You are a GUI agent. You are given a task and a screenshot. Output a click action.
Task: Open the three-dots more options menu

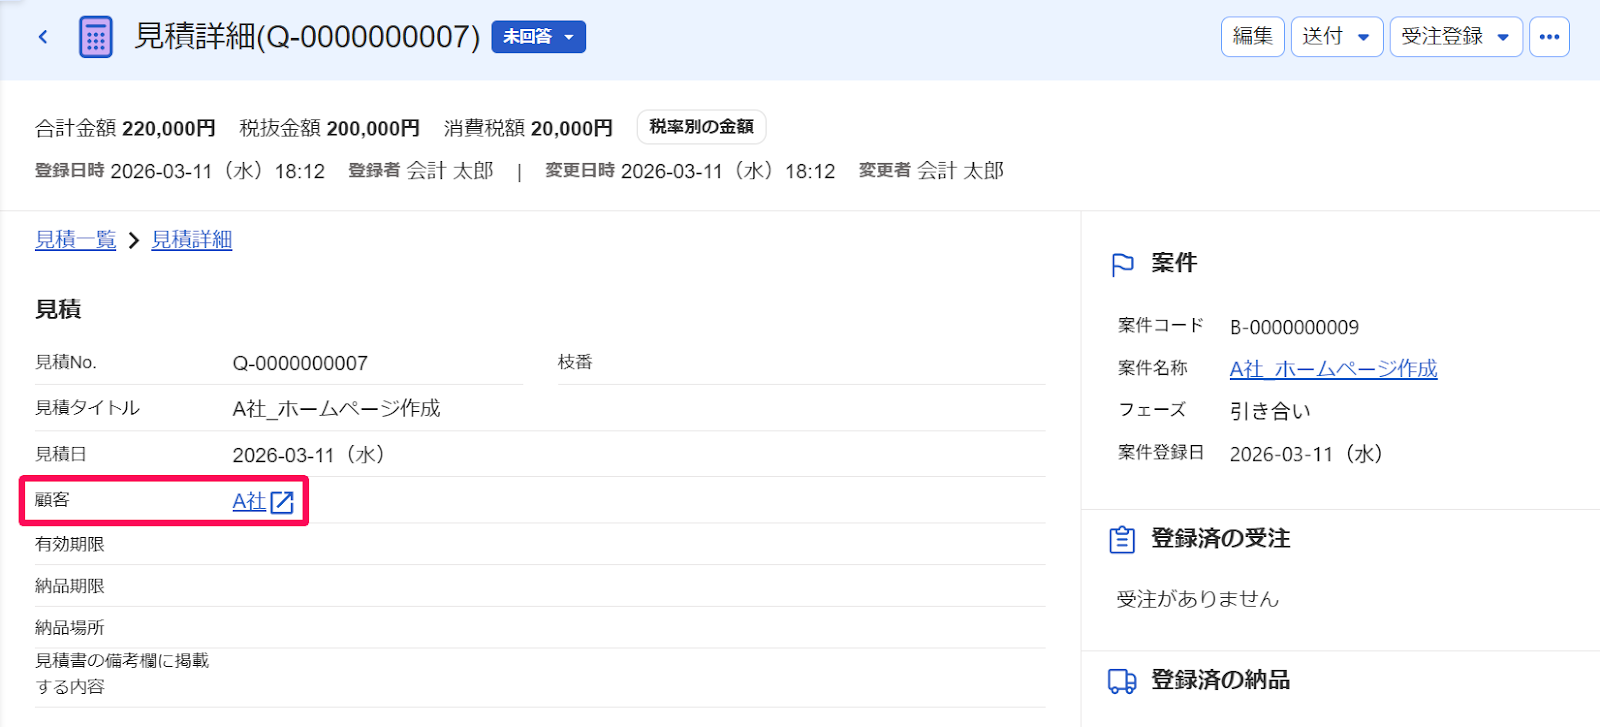coord(1549,37)
